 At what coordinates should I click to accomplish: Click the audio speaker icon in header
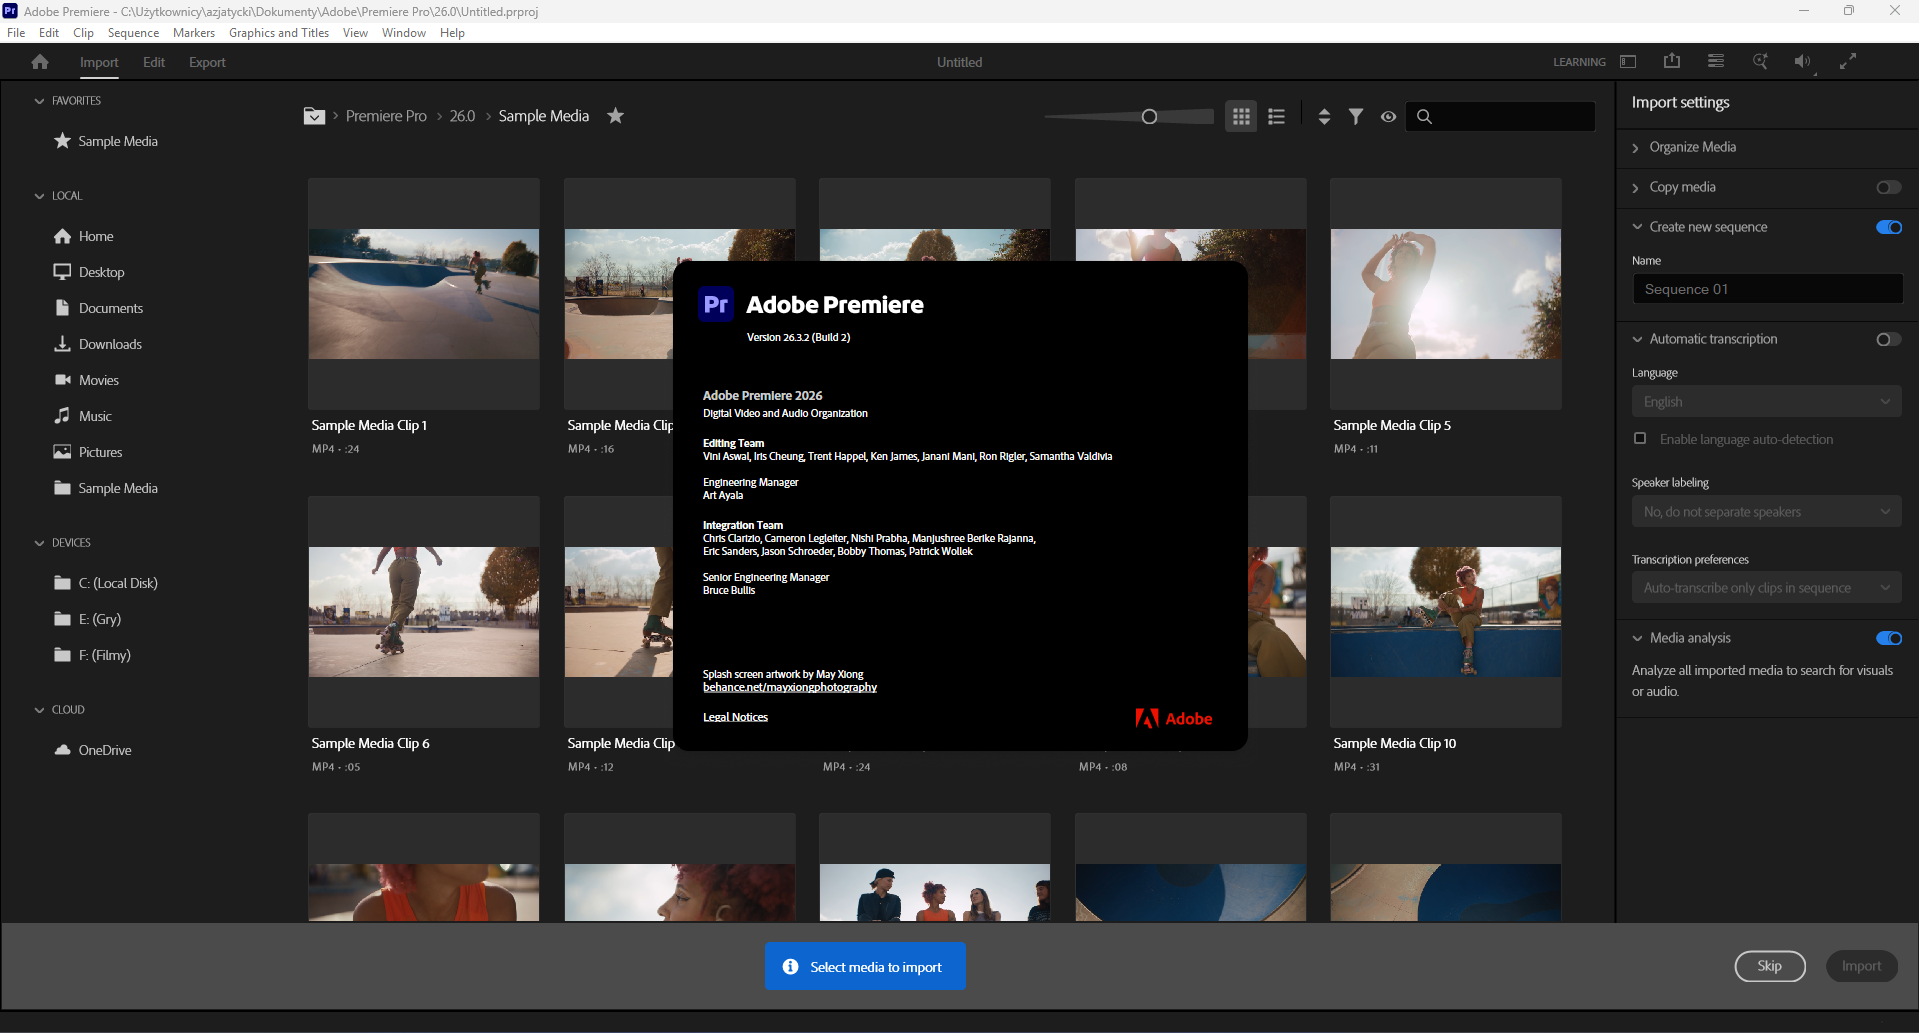(1802, 62)
